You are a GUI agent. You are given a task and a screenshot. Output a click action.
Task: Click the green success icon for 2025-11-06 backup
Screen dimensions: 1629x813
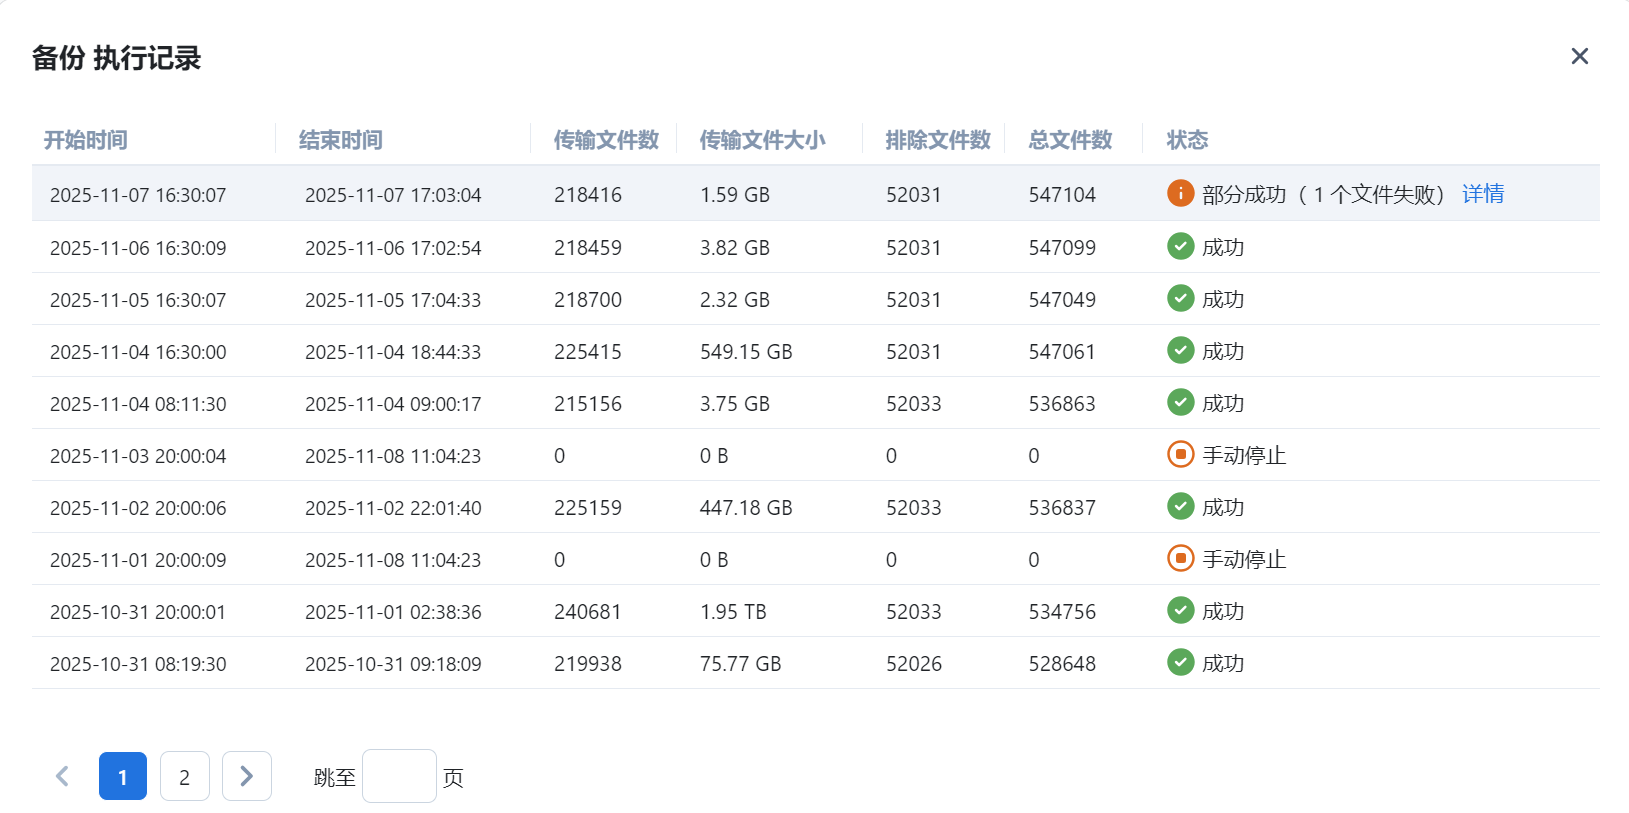(x=1180, y=246)
